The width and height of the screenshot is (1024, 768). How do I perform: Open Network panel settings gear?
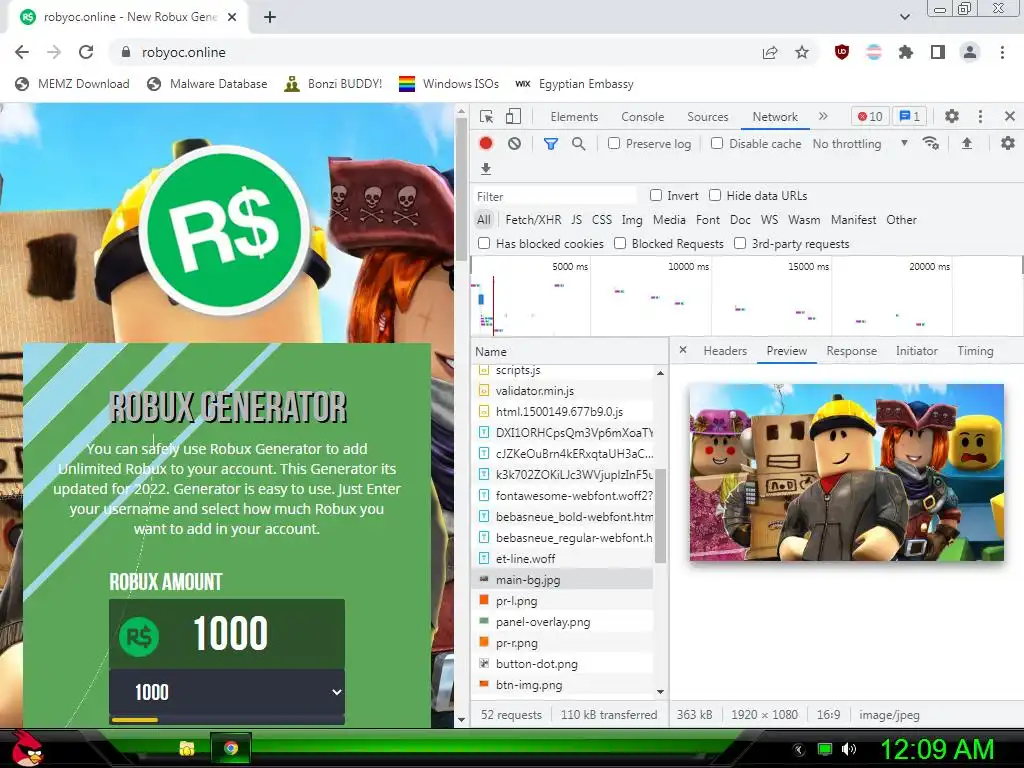coord(1008,143)
